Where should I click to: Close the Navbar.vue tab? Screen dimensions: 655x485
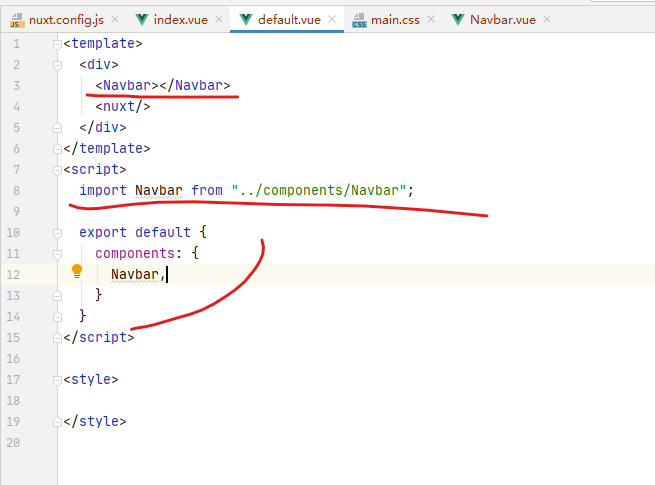tap(547, 19)
